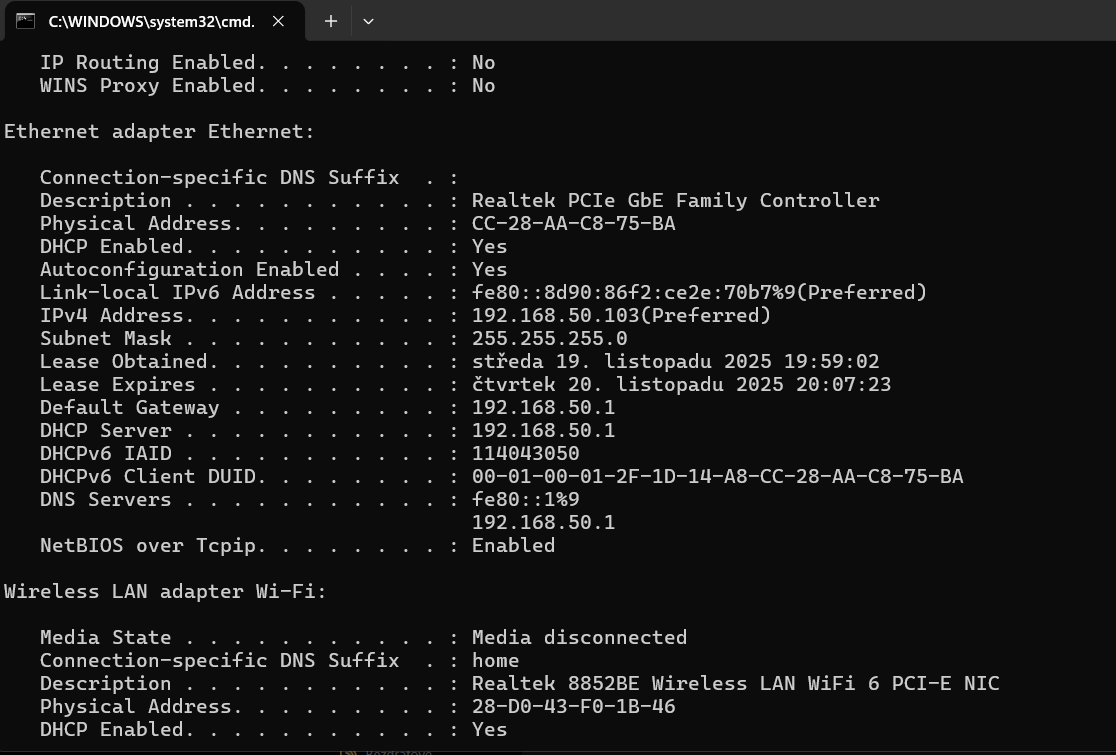
Task: Close the cmd.exe tab
Action: pyautogui.click(x=278, y=21)
